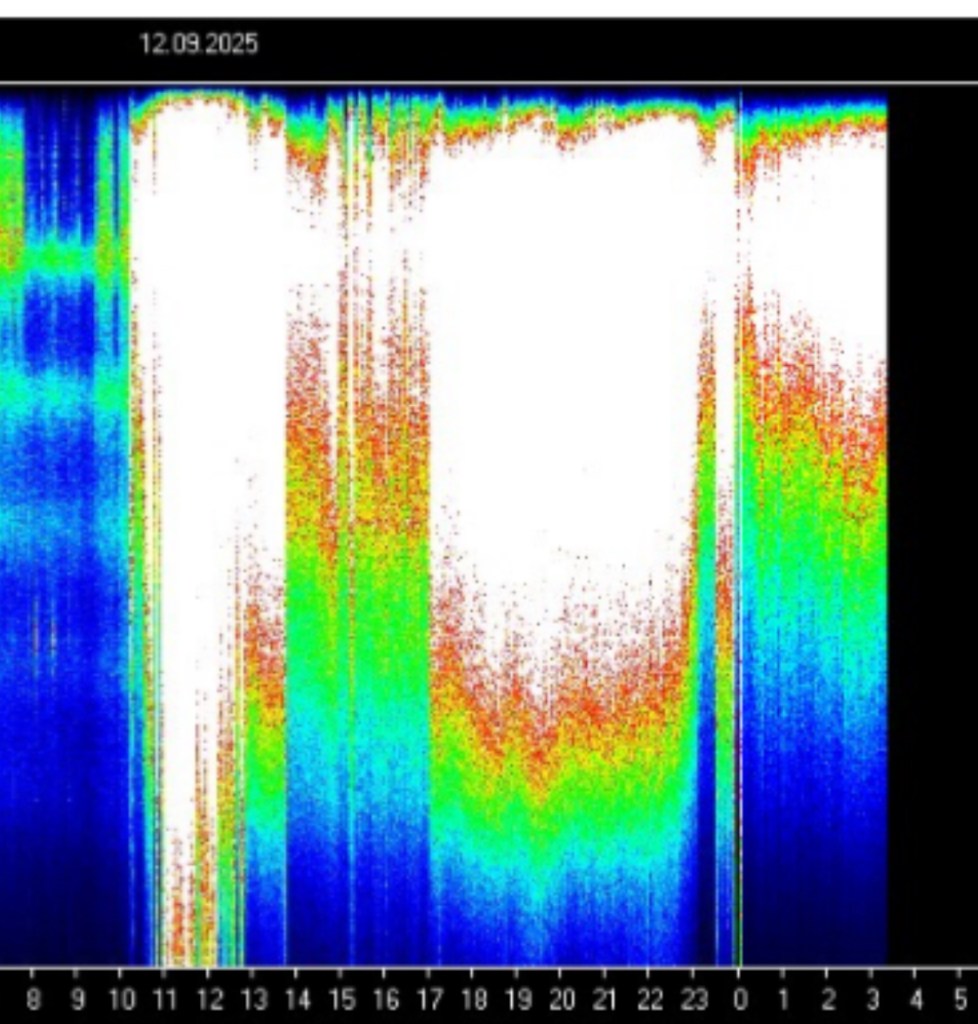Image resolution: width=978 pixels, height=1024 pixels.
Task: Click the 19 hour tick label
Action: (x=517, y=999)
